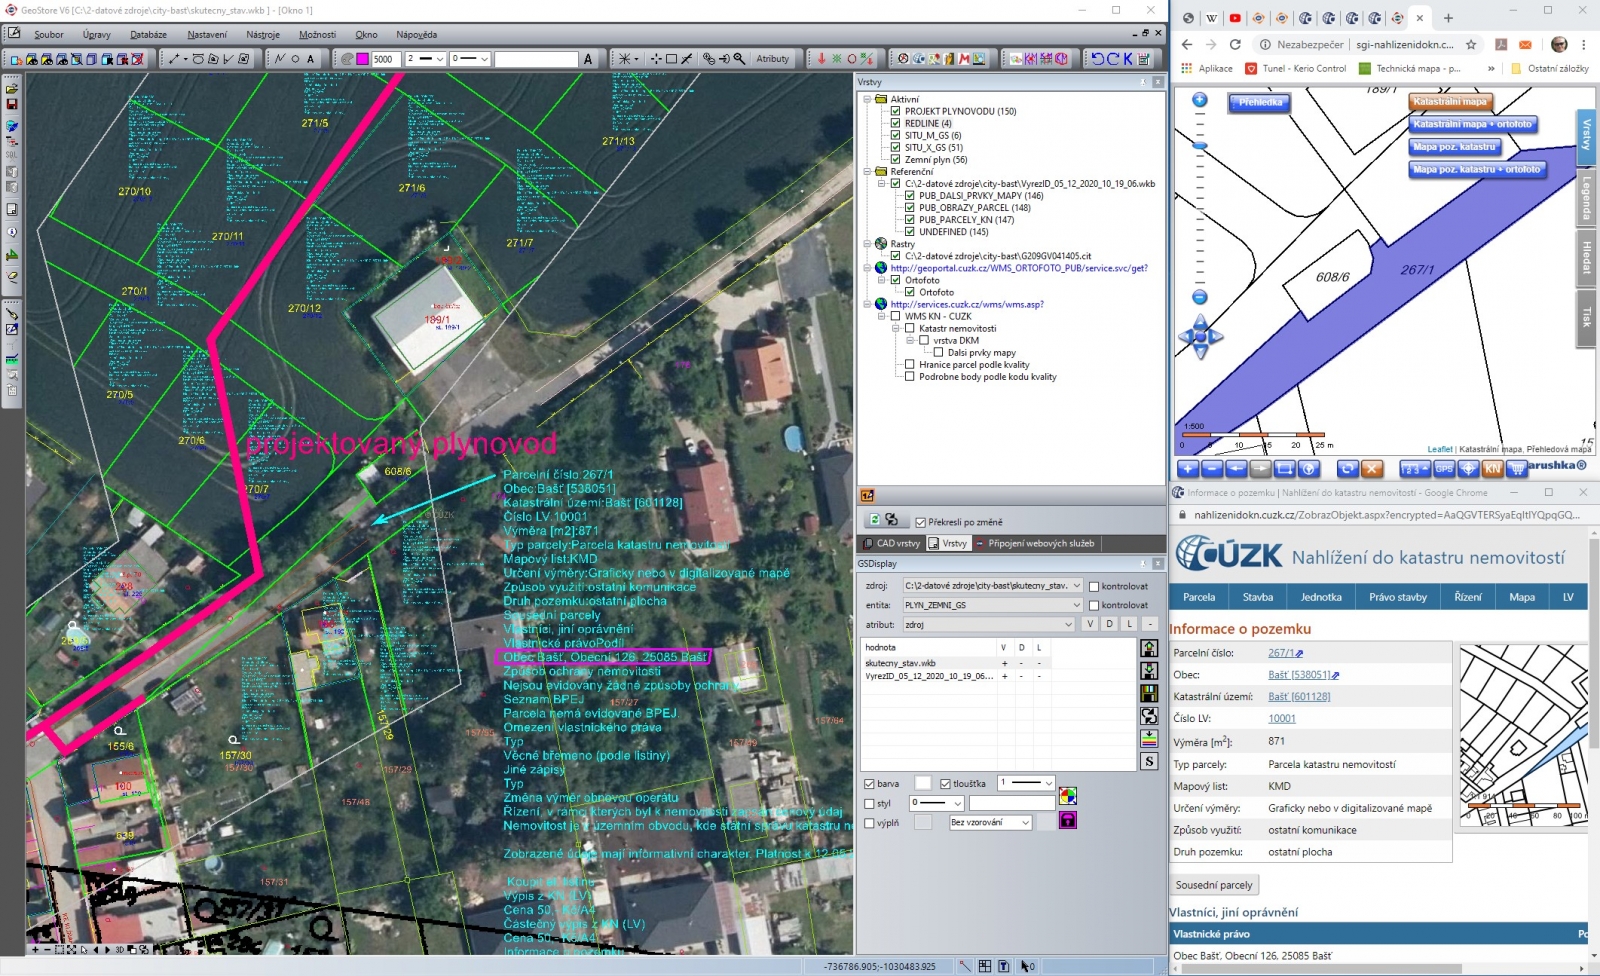The image size is (1600, 976).
Task: Enable the výplň checkbox in GSDisplay
Action: pos(869,823)
